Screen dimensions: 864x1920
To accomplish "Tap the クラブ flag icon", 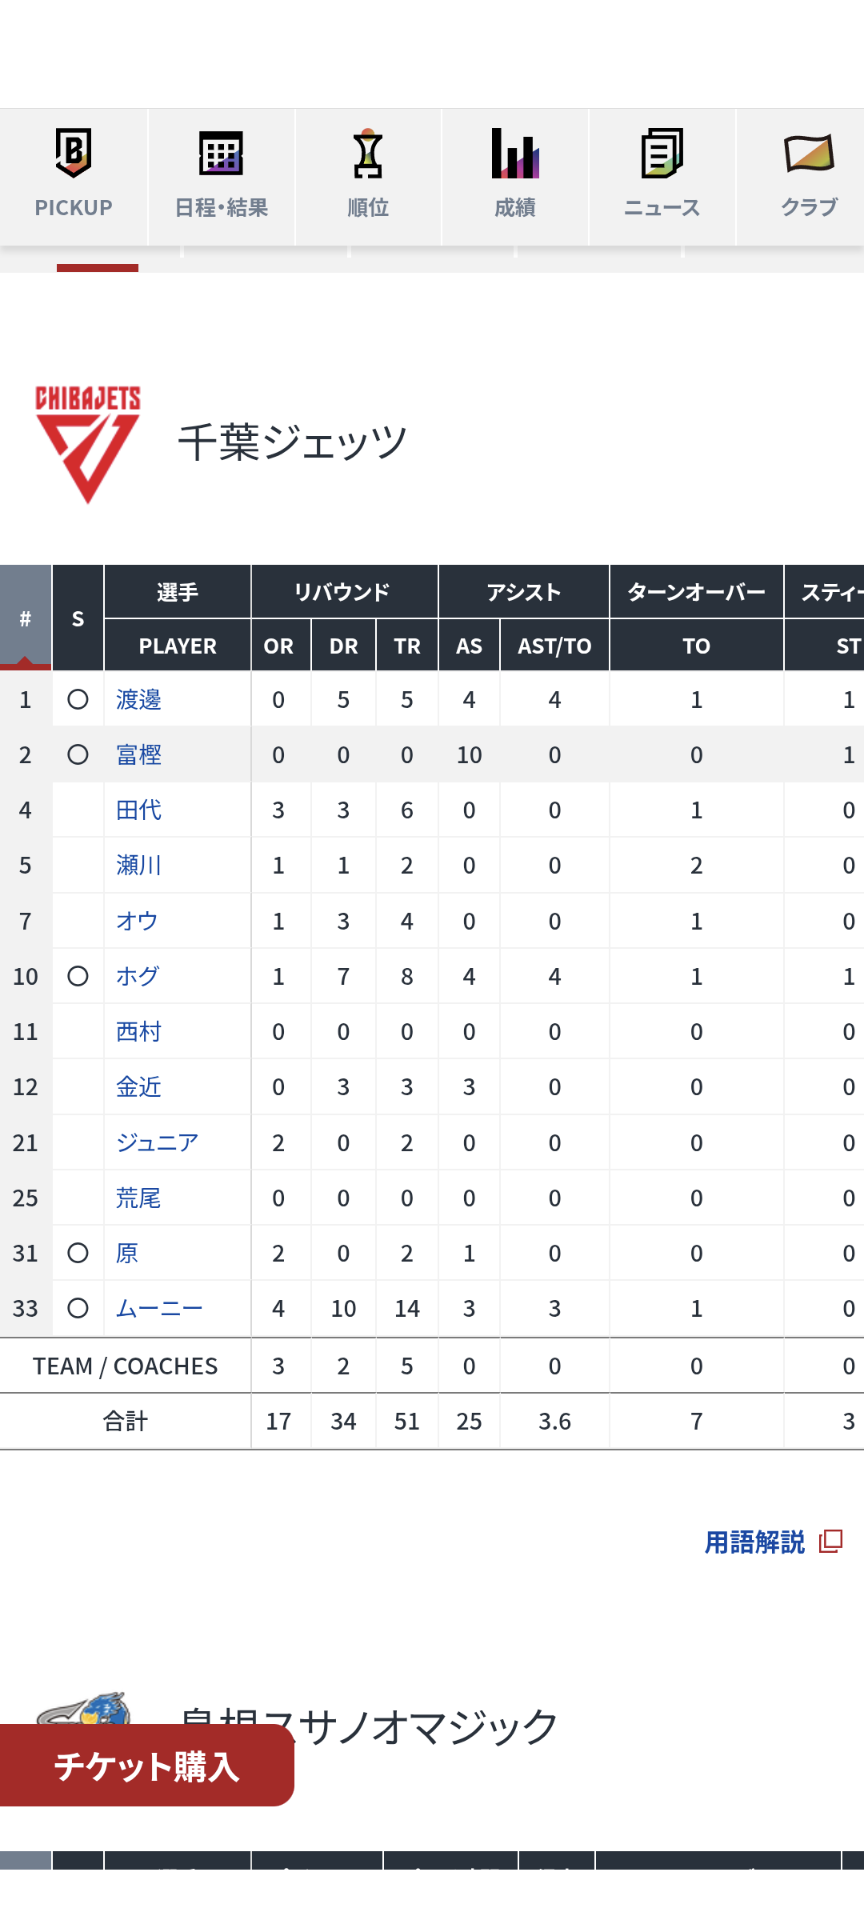I will point(809,153).
